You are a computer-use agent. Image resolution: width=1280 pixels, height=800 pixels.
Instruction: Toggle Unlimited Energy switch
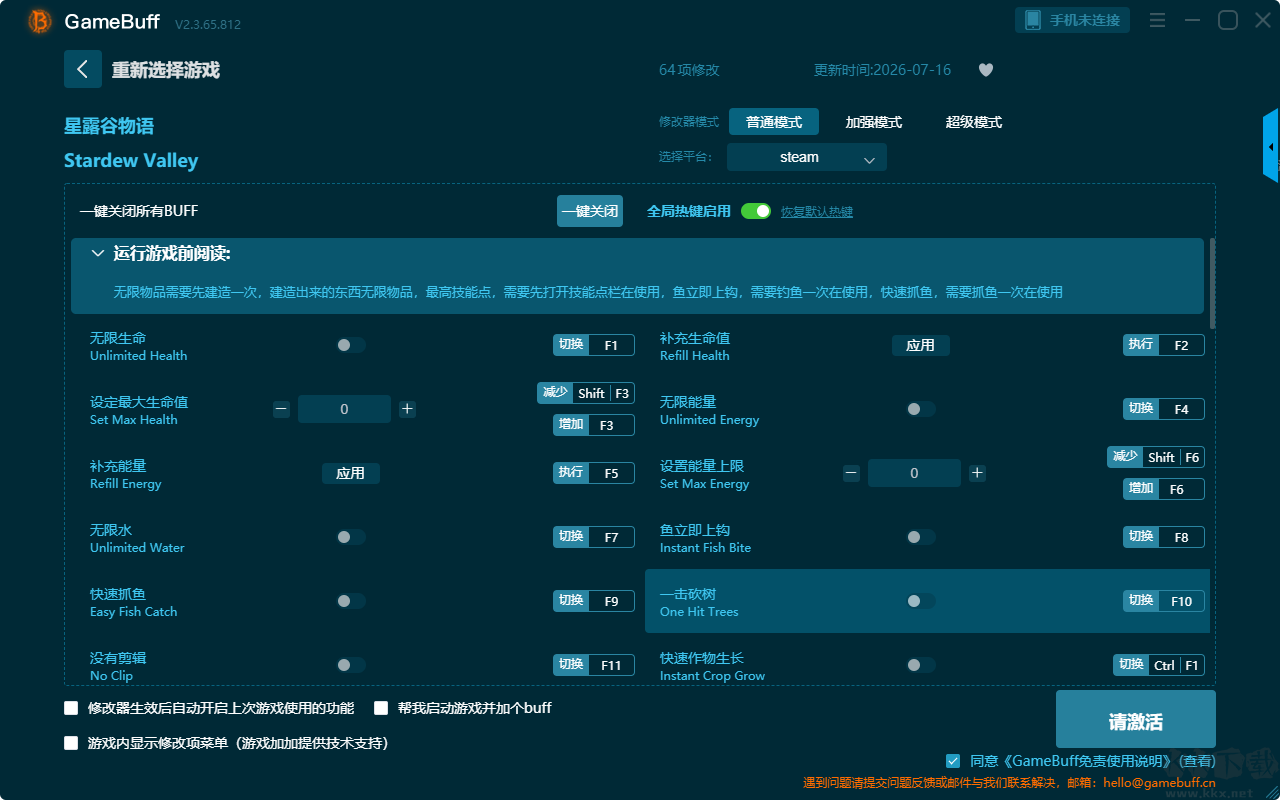click(x=920, y=409)
